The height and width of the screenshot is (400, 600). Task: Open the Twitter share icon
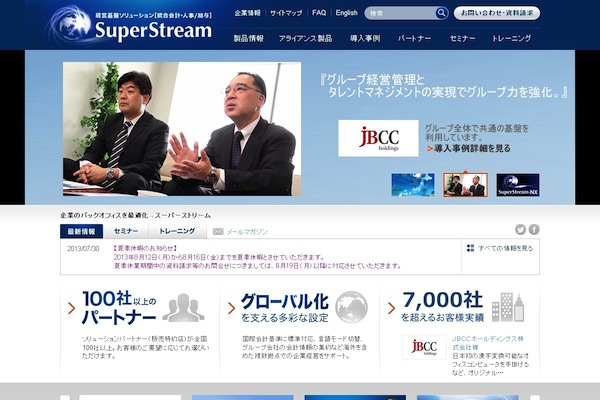coord(520,230)
